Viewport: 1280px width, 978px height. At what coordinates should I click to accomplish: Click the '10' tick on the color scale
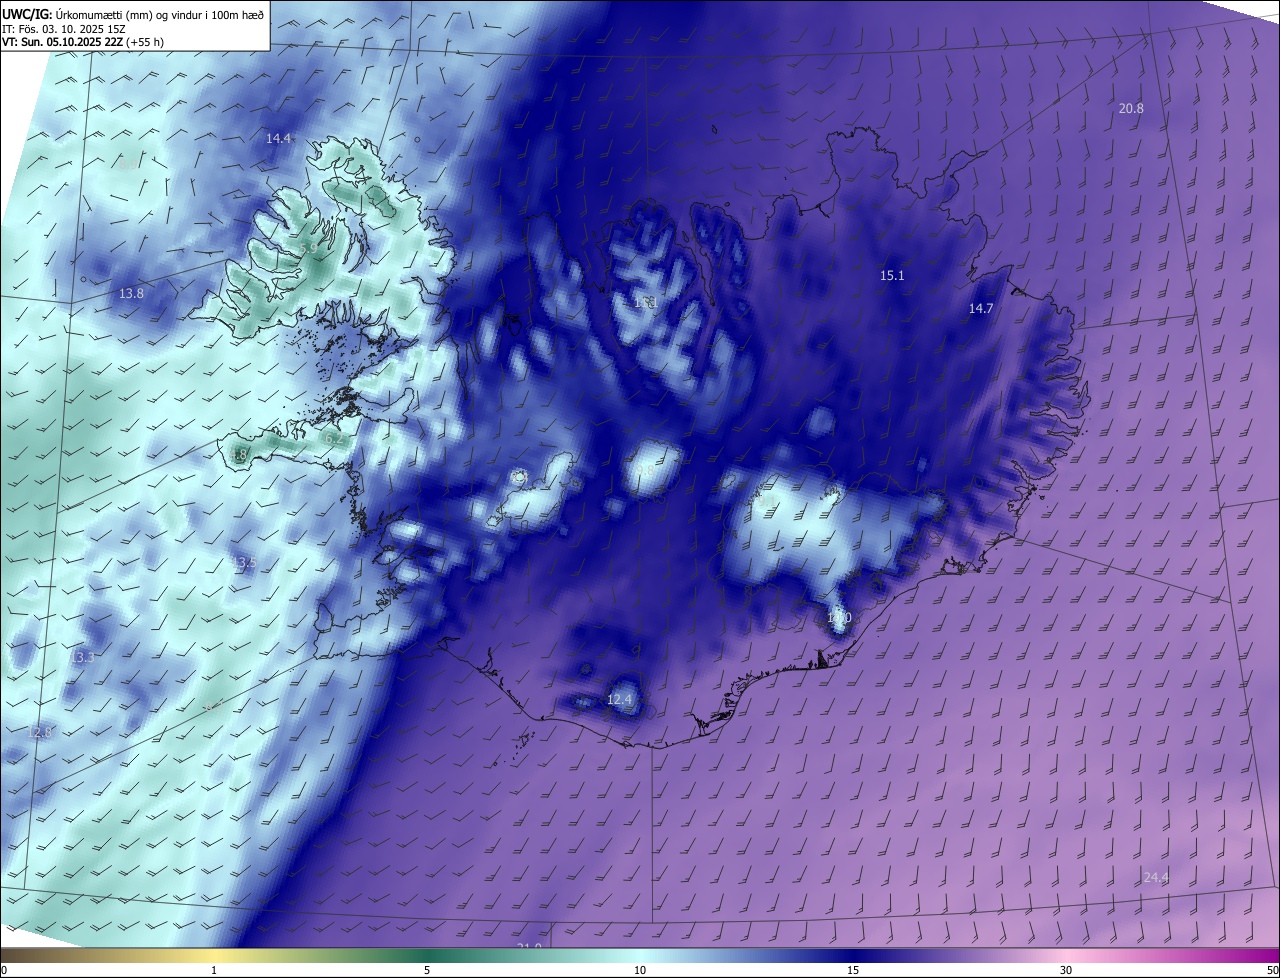(x=640, y=970)
